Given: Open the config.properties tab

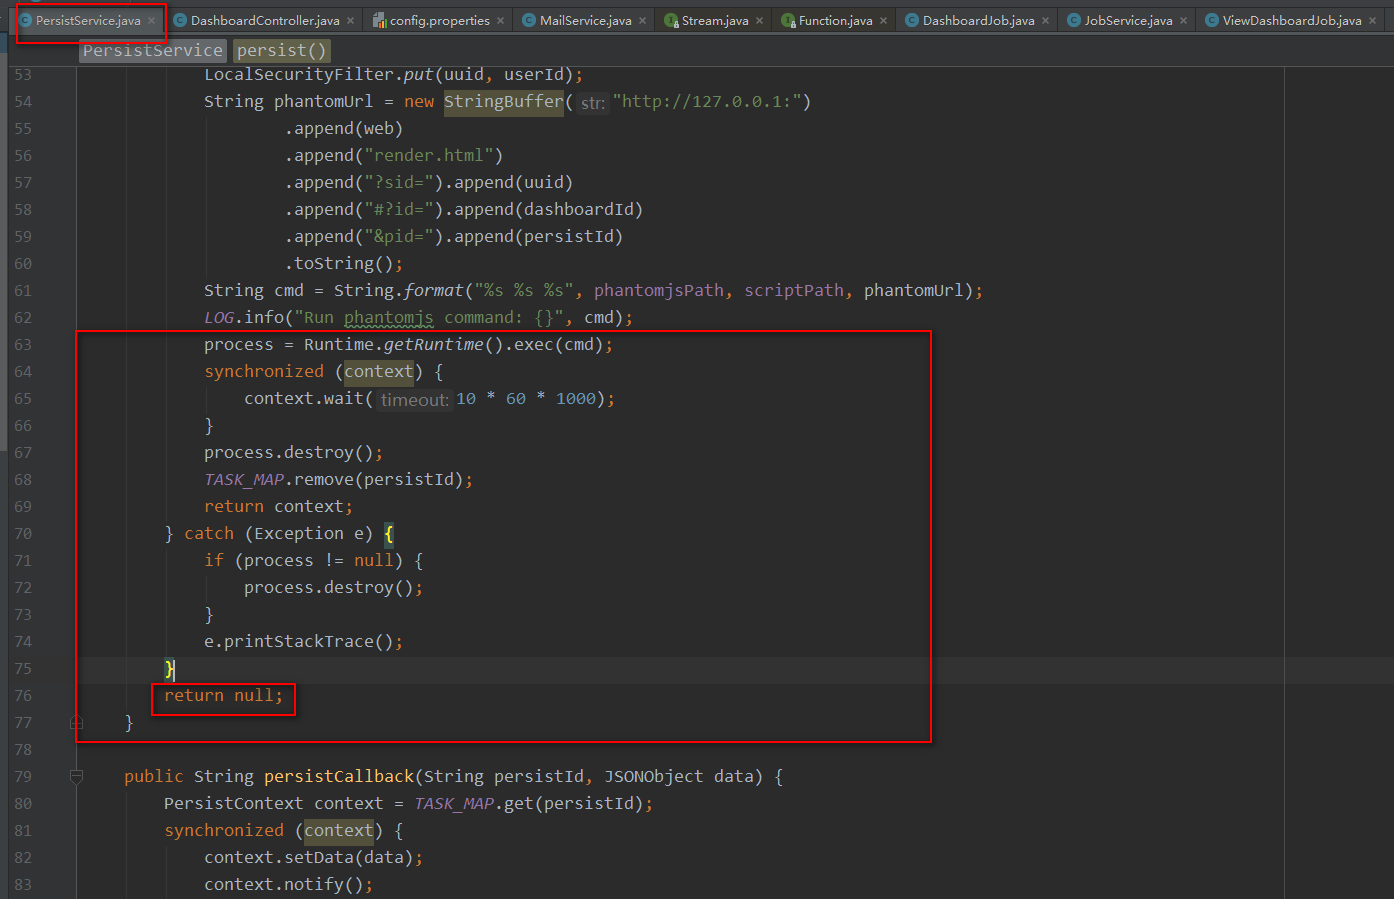Looking at the screenshot, I should pyautogui.click(x=440, y=19).
